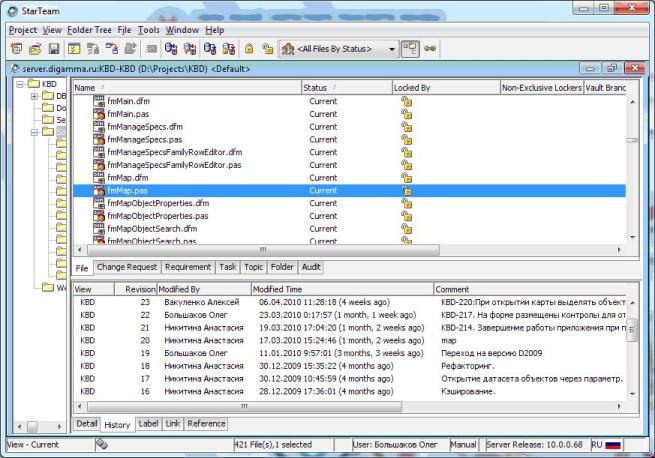Collapse the selected subfolder tree node
655x458 pixels.
tap(34, 132)
